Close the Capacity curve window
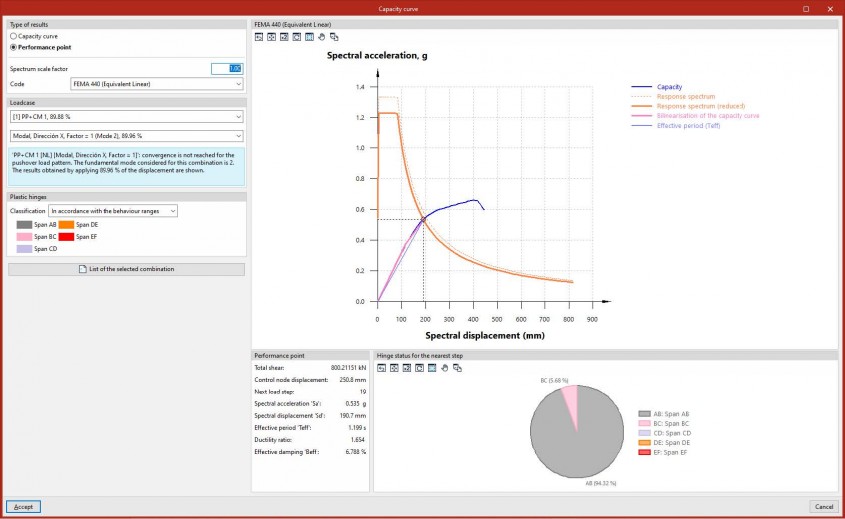The image size is (845, 519). point(830,9)
